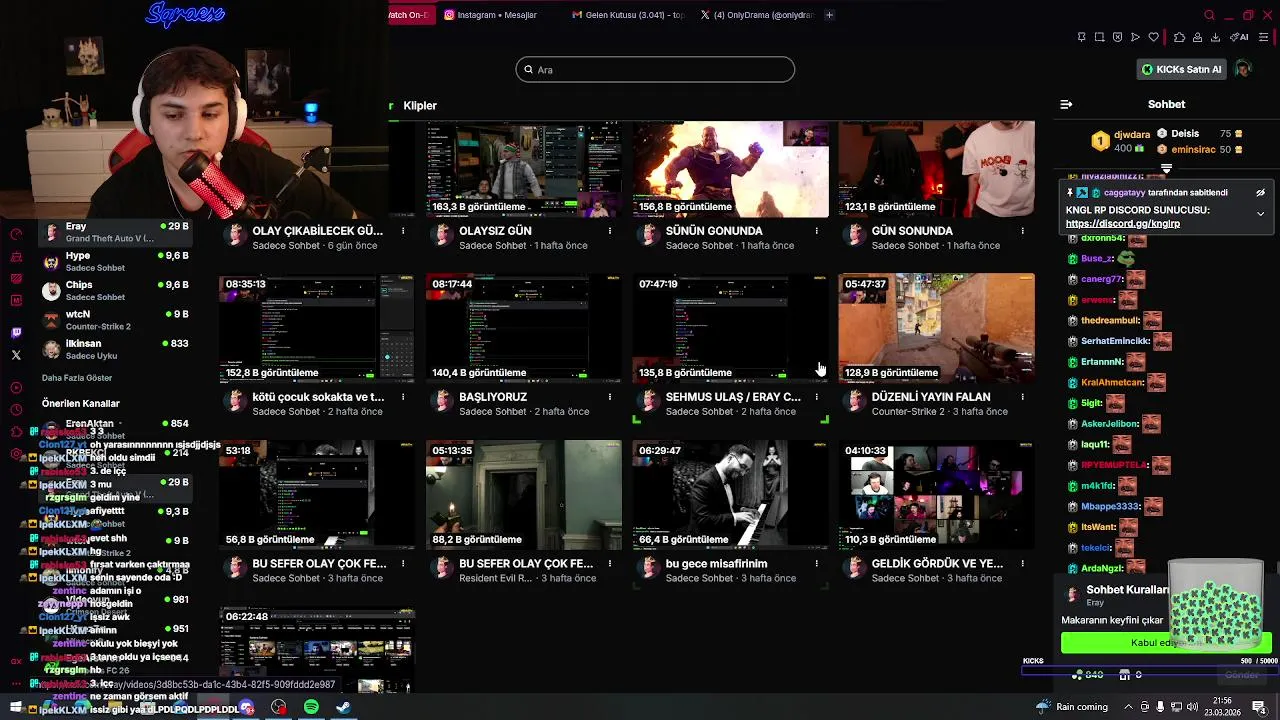Open the Twitch sidebar icon
Image resolution: width=1280 pixels, height=720 pixels.
coord(16,333)
